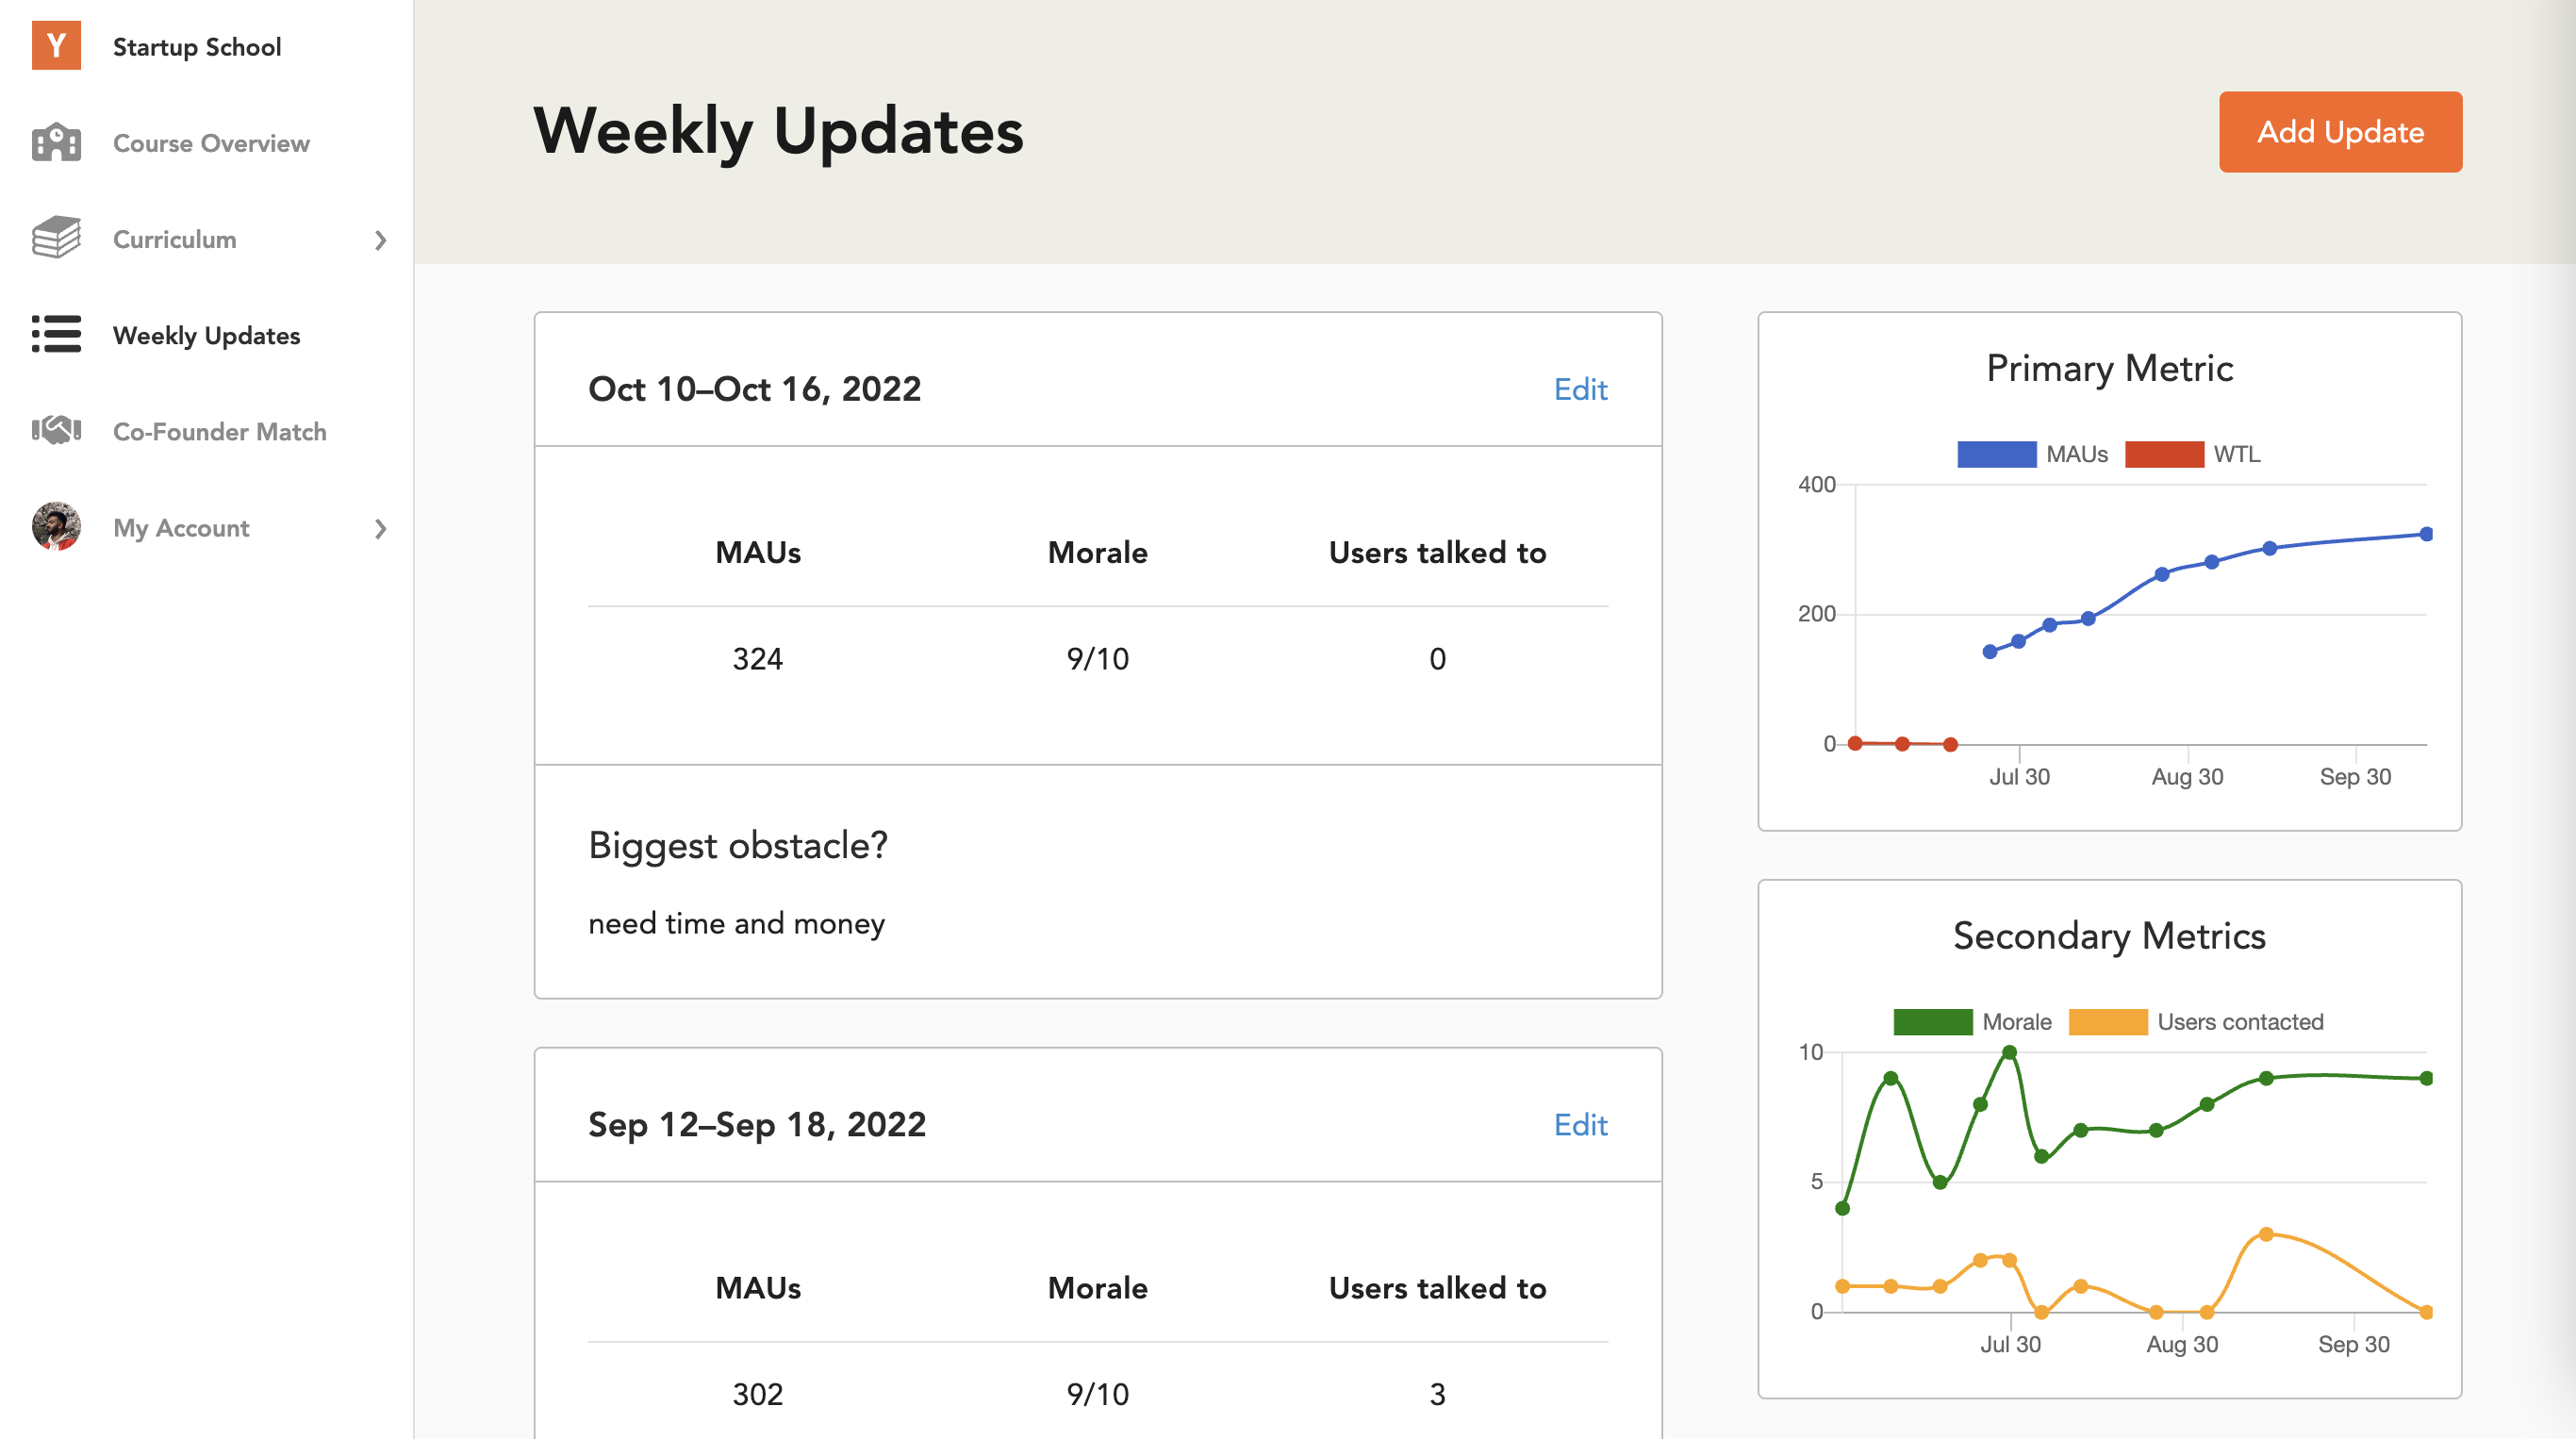The width and height of the screenshot is (2576, 1439).
Task: Click the Add Update button
Action: tap(2340, 132)
